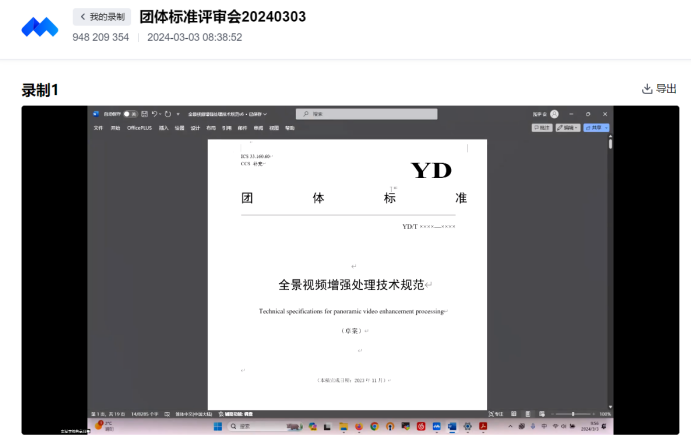Export the recording with 导出
The image size is (692, 440).
[x=659, y=89]
